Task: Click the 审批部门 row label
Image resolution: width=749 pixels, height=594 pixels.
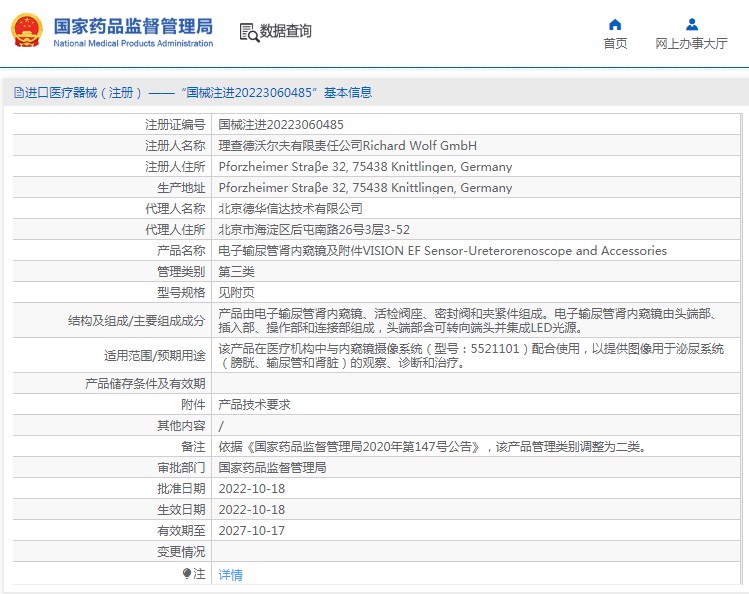Action: click(181, 467)
